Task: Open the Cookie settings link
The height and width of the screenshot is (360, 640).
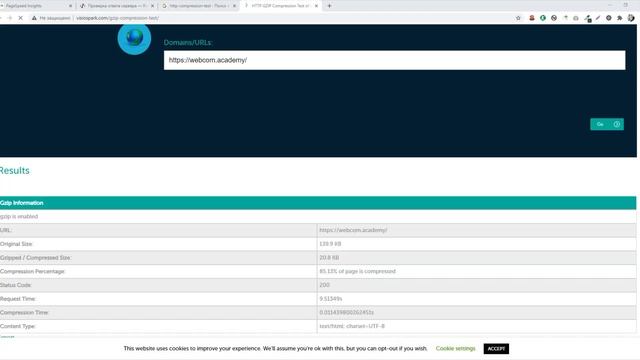Action: point(456,349)
